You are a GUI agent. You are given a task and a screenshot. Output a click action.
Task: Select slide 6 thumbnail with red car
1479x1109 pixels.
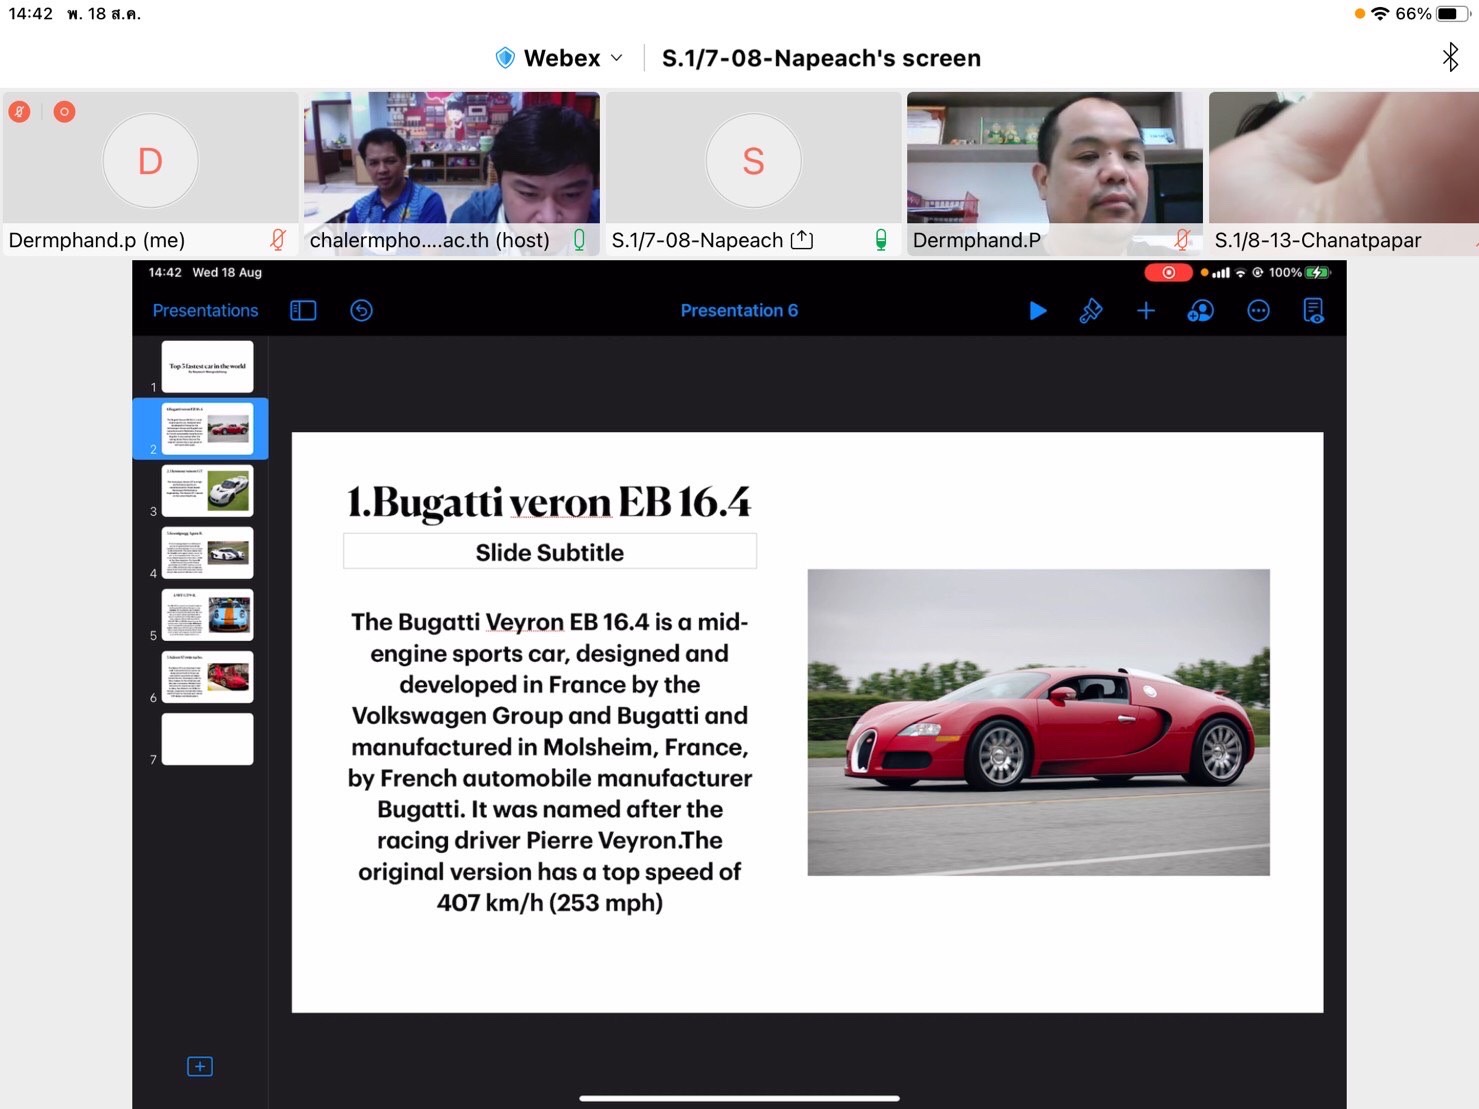[x=207, y=676]
